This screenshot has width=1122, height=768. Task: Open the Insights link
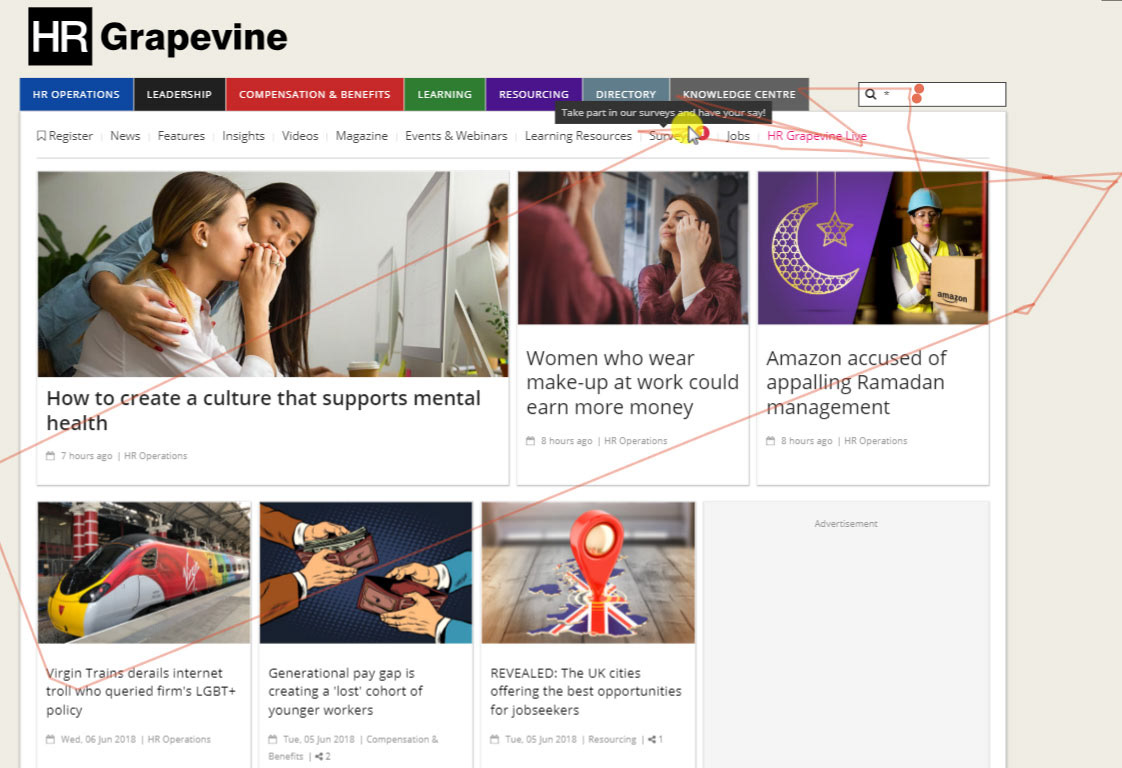243,136
